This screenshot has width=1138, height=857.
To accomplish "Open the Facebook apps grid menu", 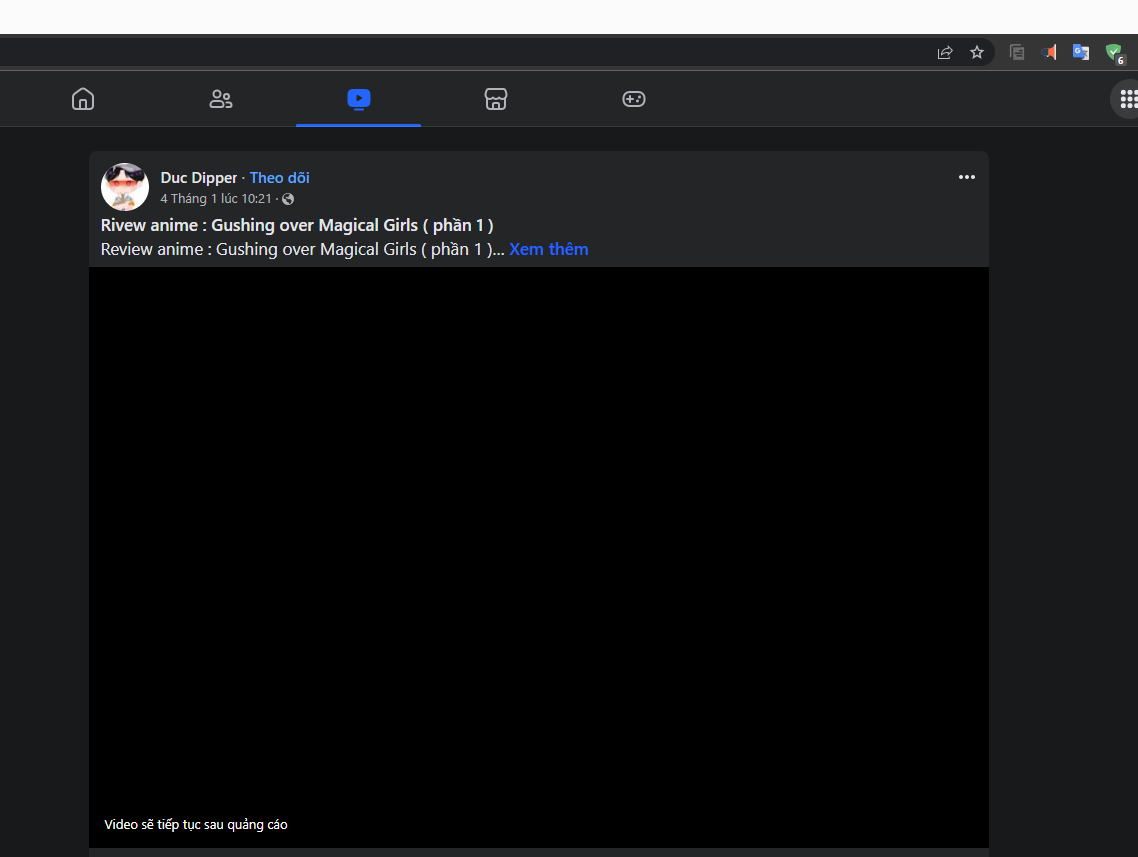I will point(1129,98).
